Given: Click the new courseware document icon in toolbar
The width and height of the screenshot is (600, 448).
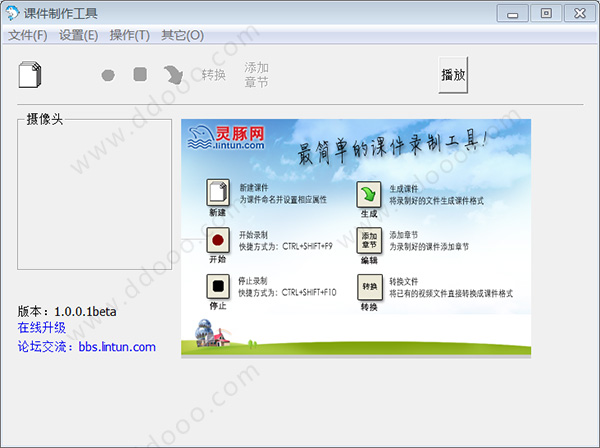Looking at the screenshot, I should (30, 75).
